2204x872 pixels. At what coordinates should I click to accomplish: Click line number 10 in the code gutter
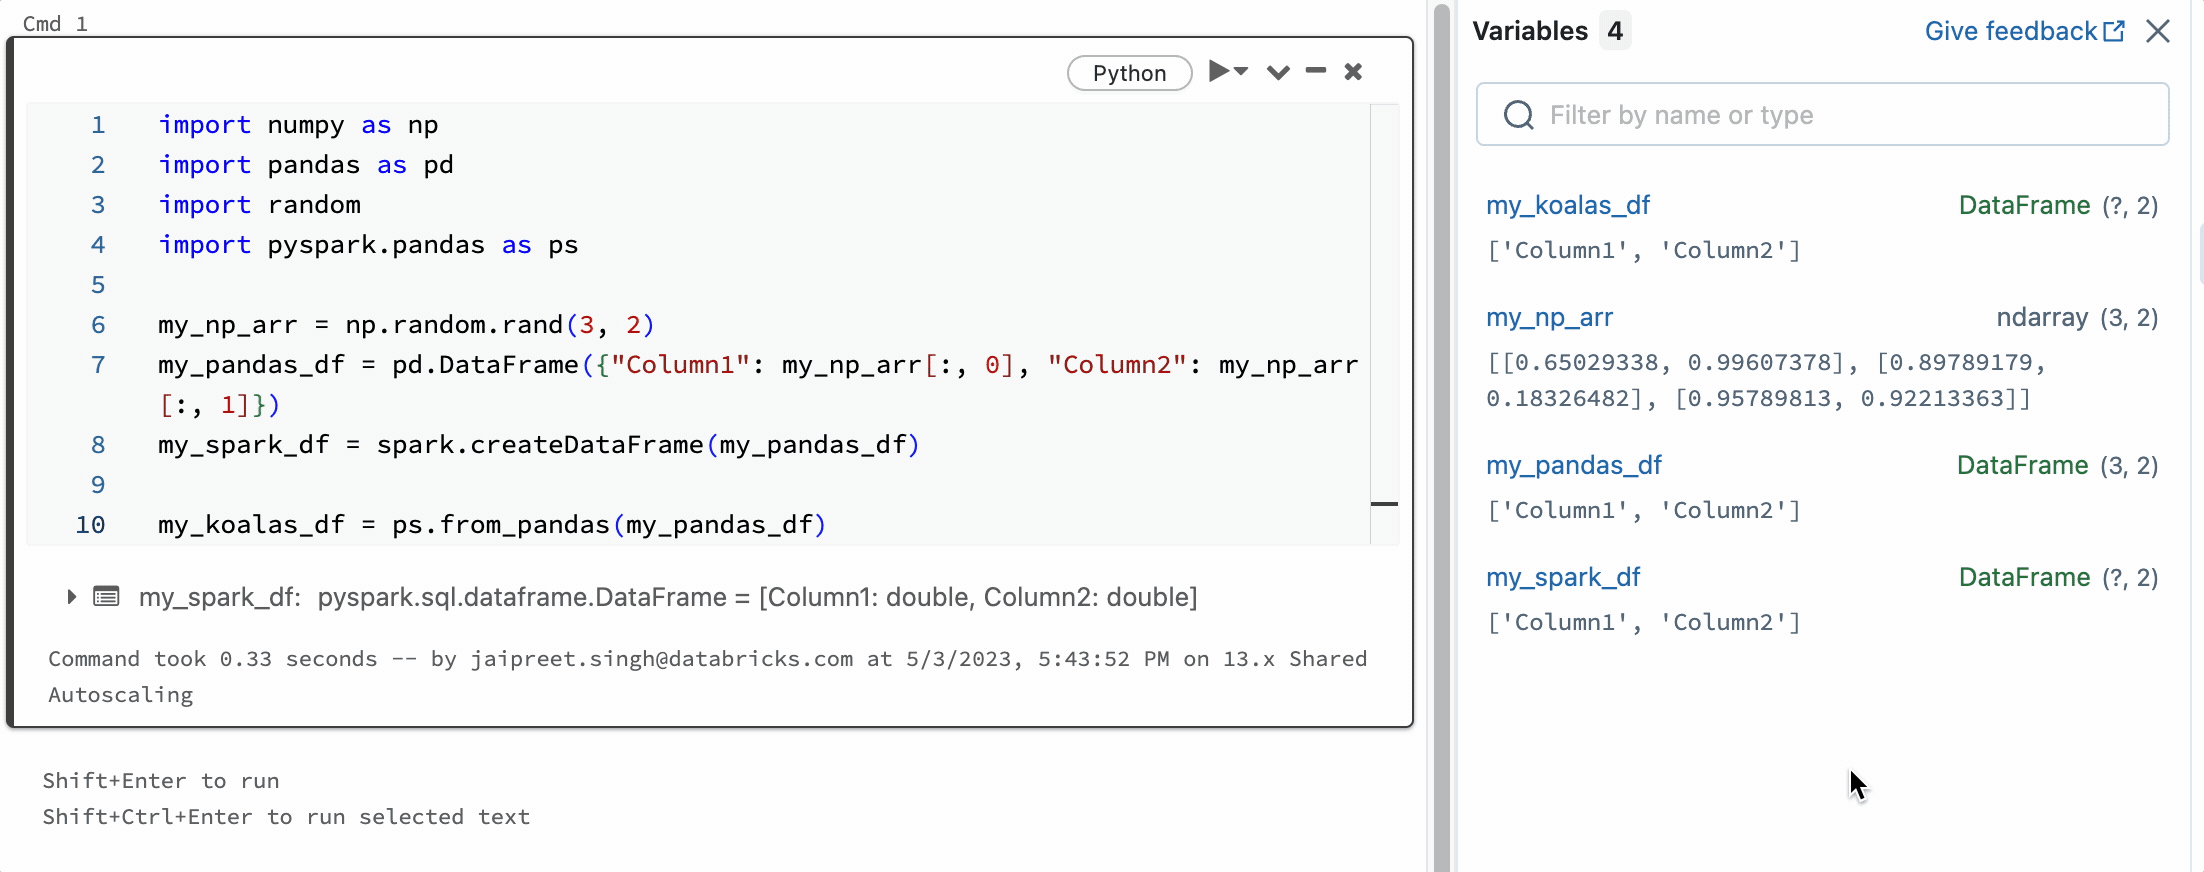click(x=90, y=525)
